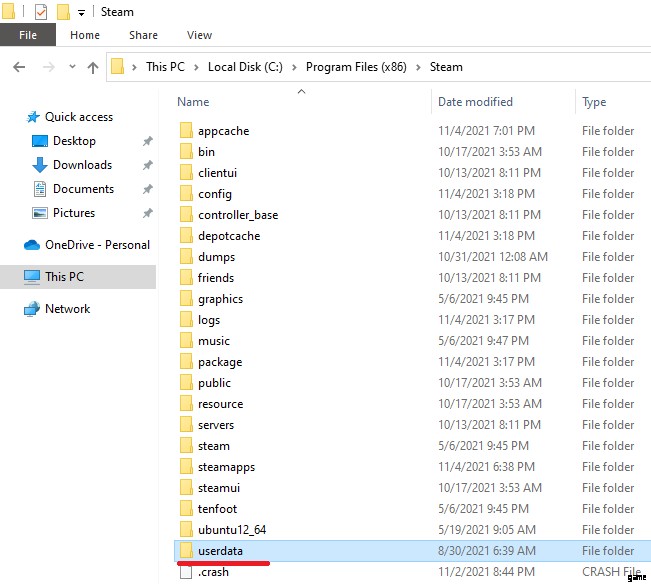Sort files by Name column header
651x584 pixels.
coord(193,102)
